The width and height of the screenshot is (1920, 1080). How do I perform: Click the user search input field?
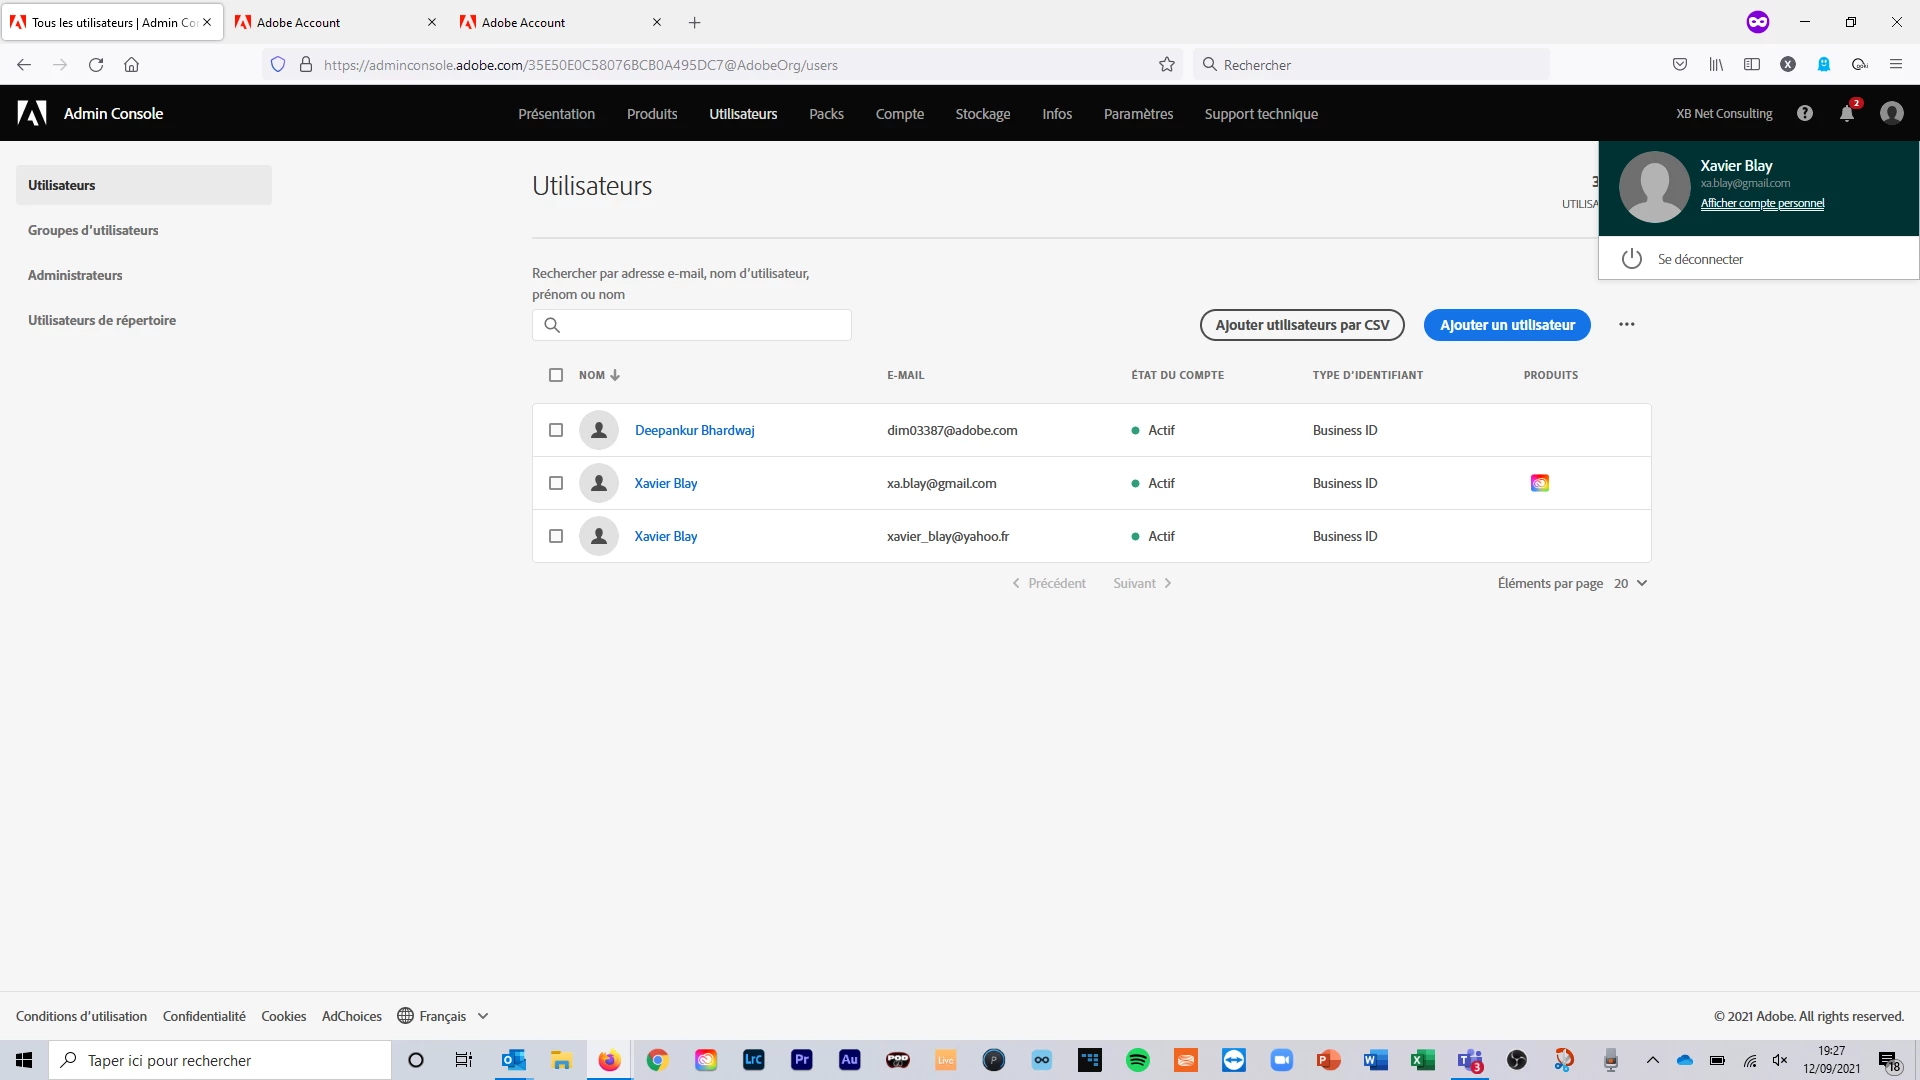pyautogui.click(x=692, y=325)
